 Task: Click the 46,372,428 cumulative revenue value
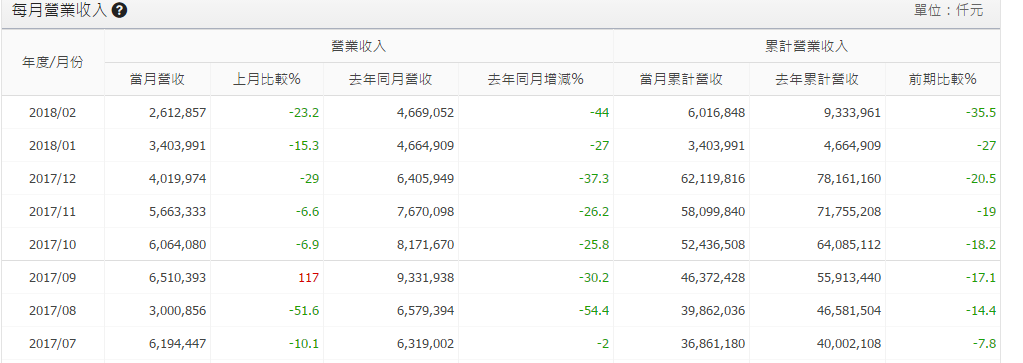pyautogui.click(x=713, y=277)
